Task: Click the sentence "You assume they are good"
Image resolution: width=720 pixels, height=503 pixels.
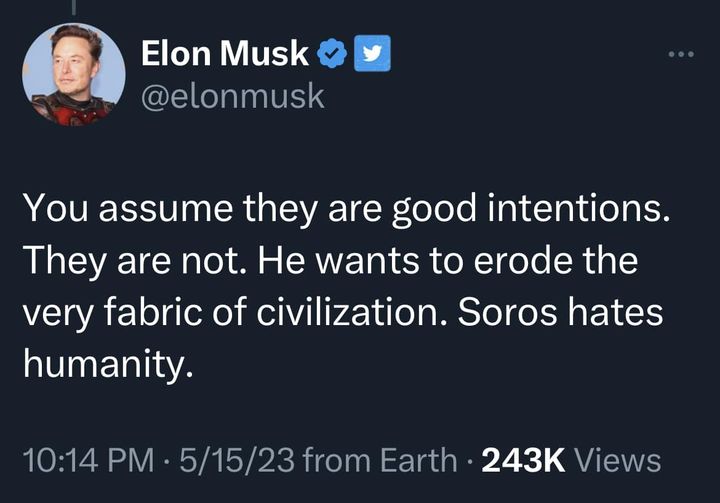Action: pos(250,209)
